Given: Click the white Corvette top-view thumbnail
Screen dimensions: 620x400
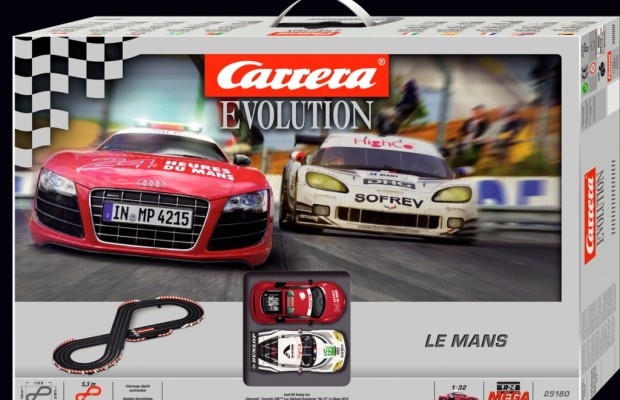Looking at the screenshot, I should pos(298,350).
